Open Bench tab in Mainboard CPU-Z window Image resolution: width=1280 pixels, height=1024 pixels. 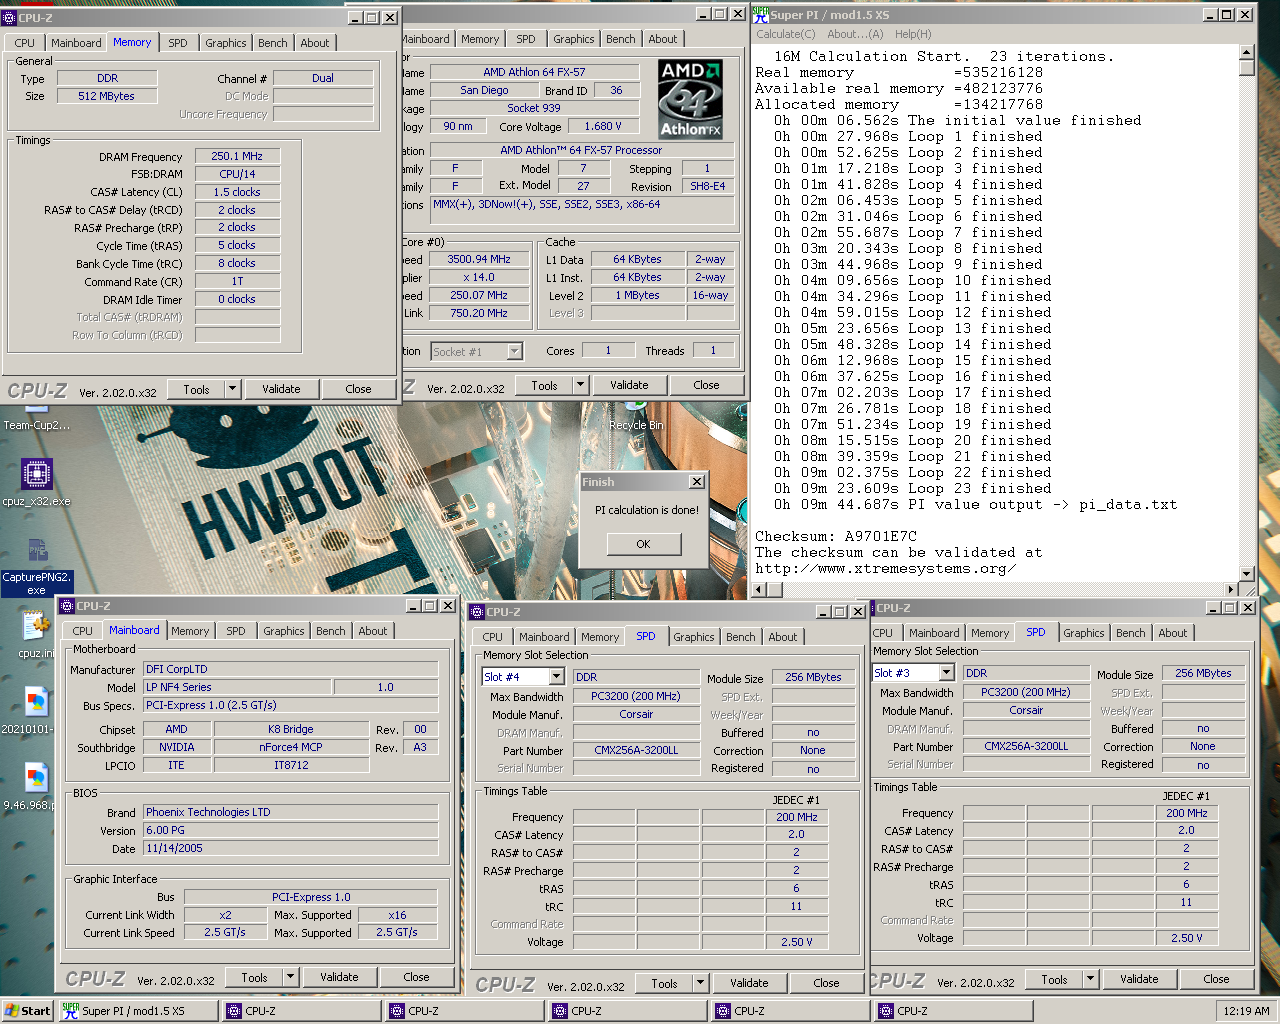tap(330, 631)
